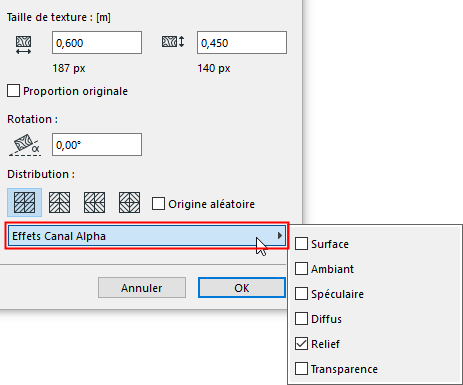This screenshot has width=463, height=385.
Task: Uncheck the Relief alpha effect
Action: (301, 344)
